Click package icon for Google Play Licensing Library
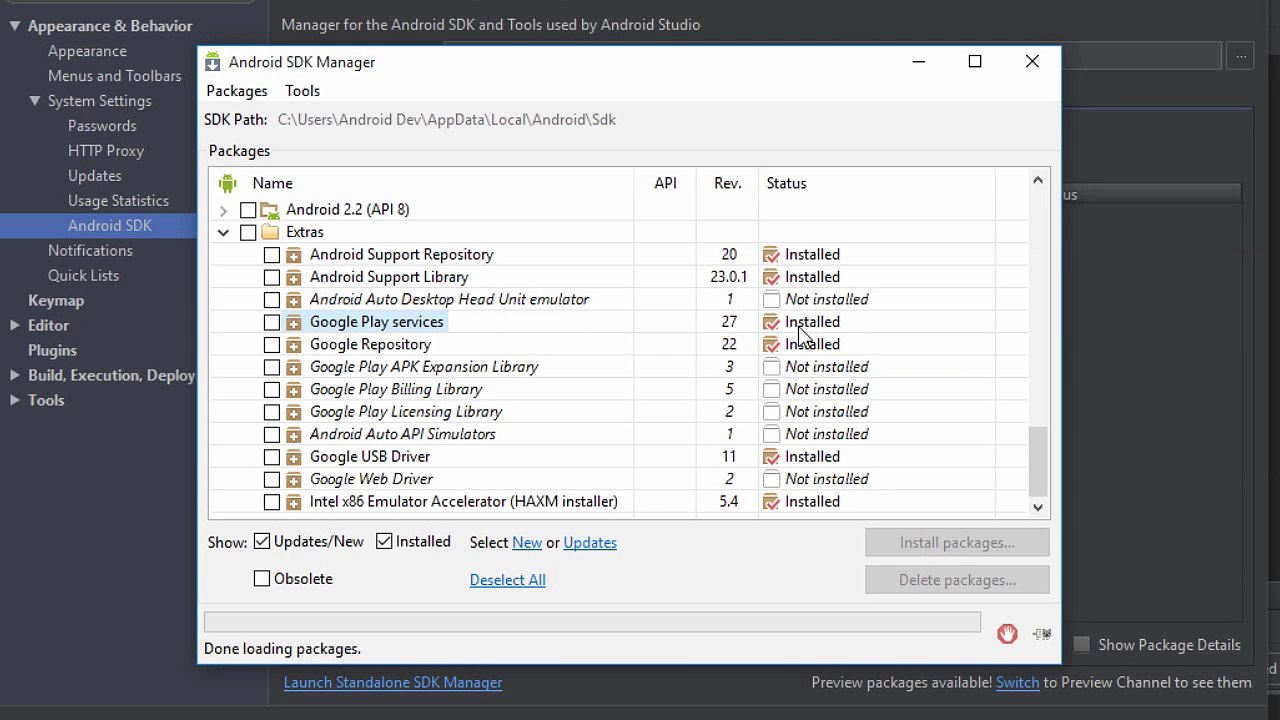The height and width of the screenshot is (720, 1280). coord(294,412)
